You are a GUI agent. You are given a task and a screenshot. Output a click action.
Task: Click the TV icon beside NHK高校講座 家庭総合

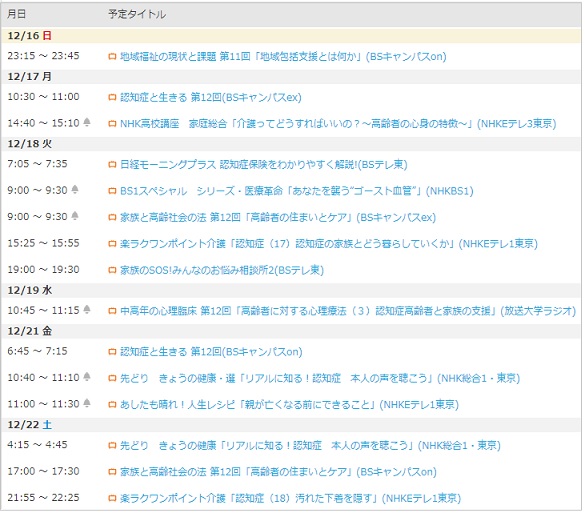[112, 124]
